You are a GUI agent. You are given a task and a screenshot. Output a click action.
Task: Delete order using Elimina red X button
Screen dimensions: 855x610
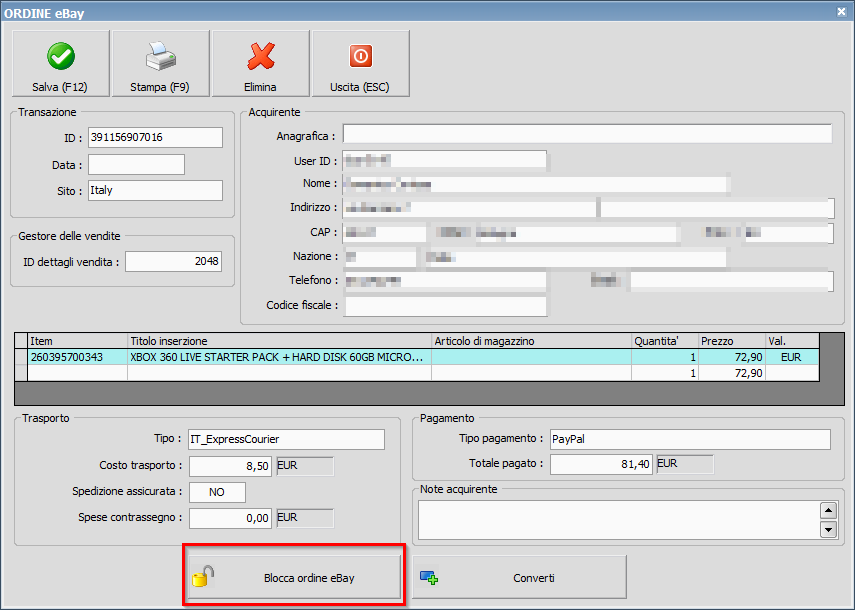(261, 63)
